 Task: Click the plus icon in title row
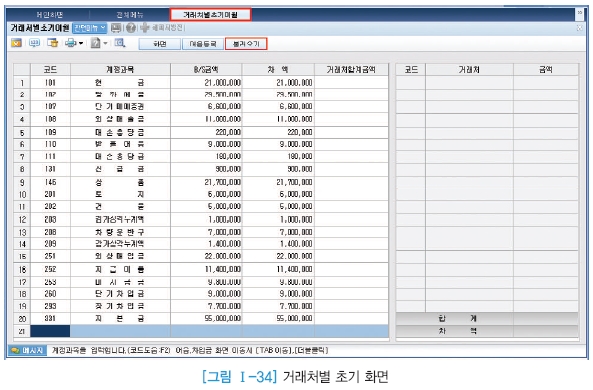pyautogui.click(x=145, y=28)
